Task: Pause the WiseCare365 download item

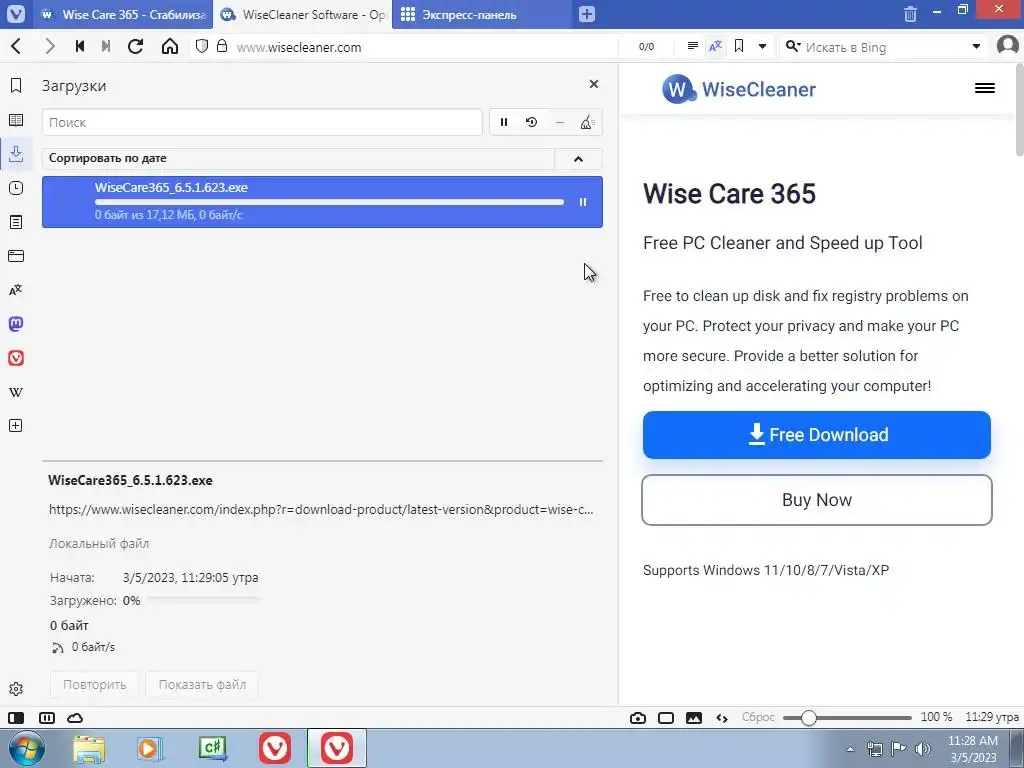Action: [583, 202]
